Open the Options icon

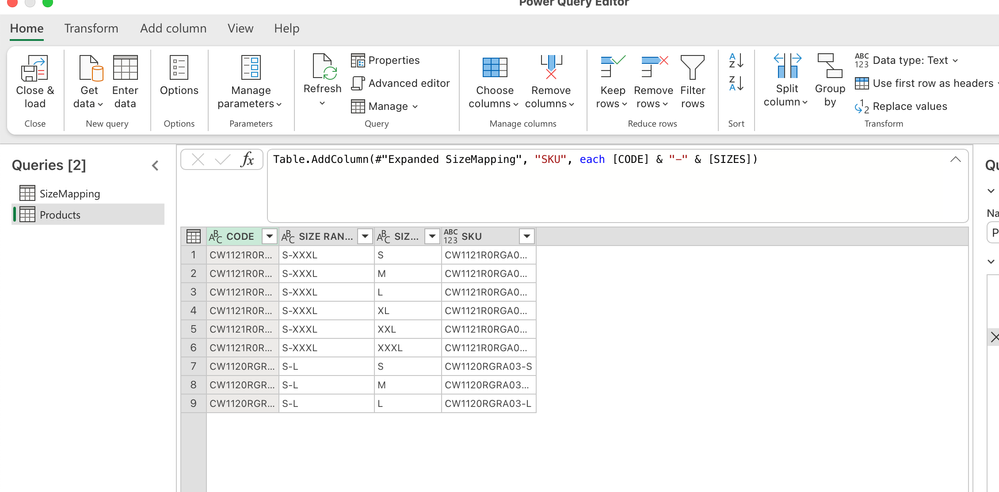point(179,68)
